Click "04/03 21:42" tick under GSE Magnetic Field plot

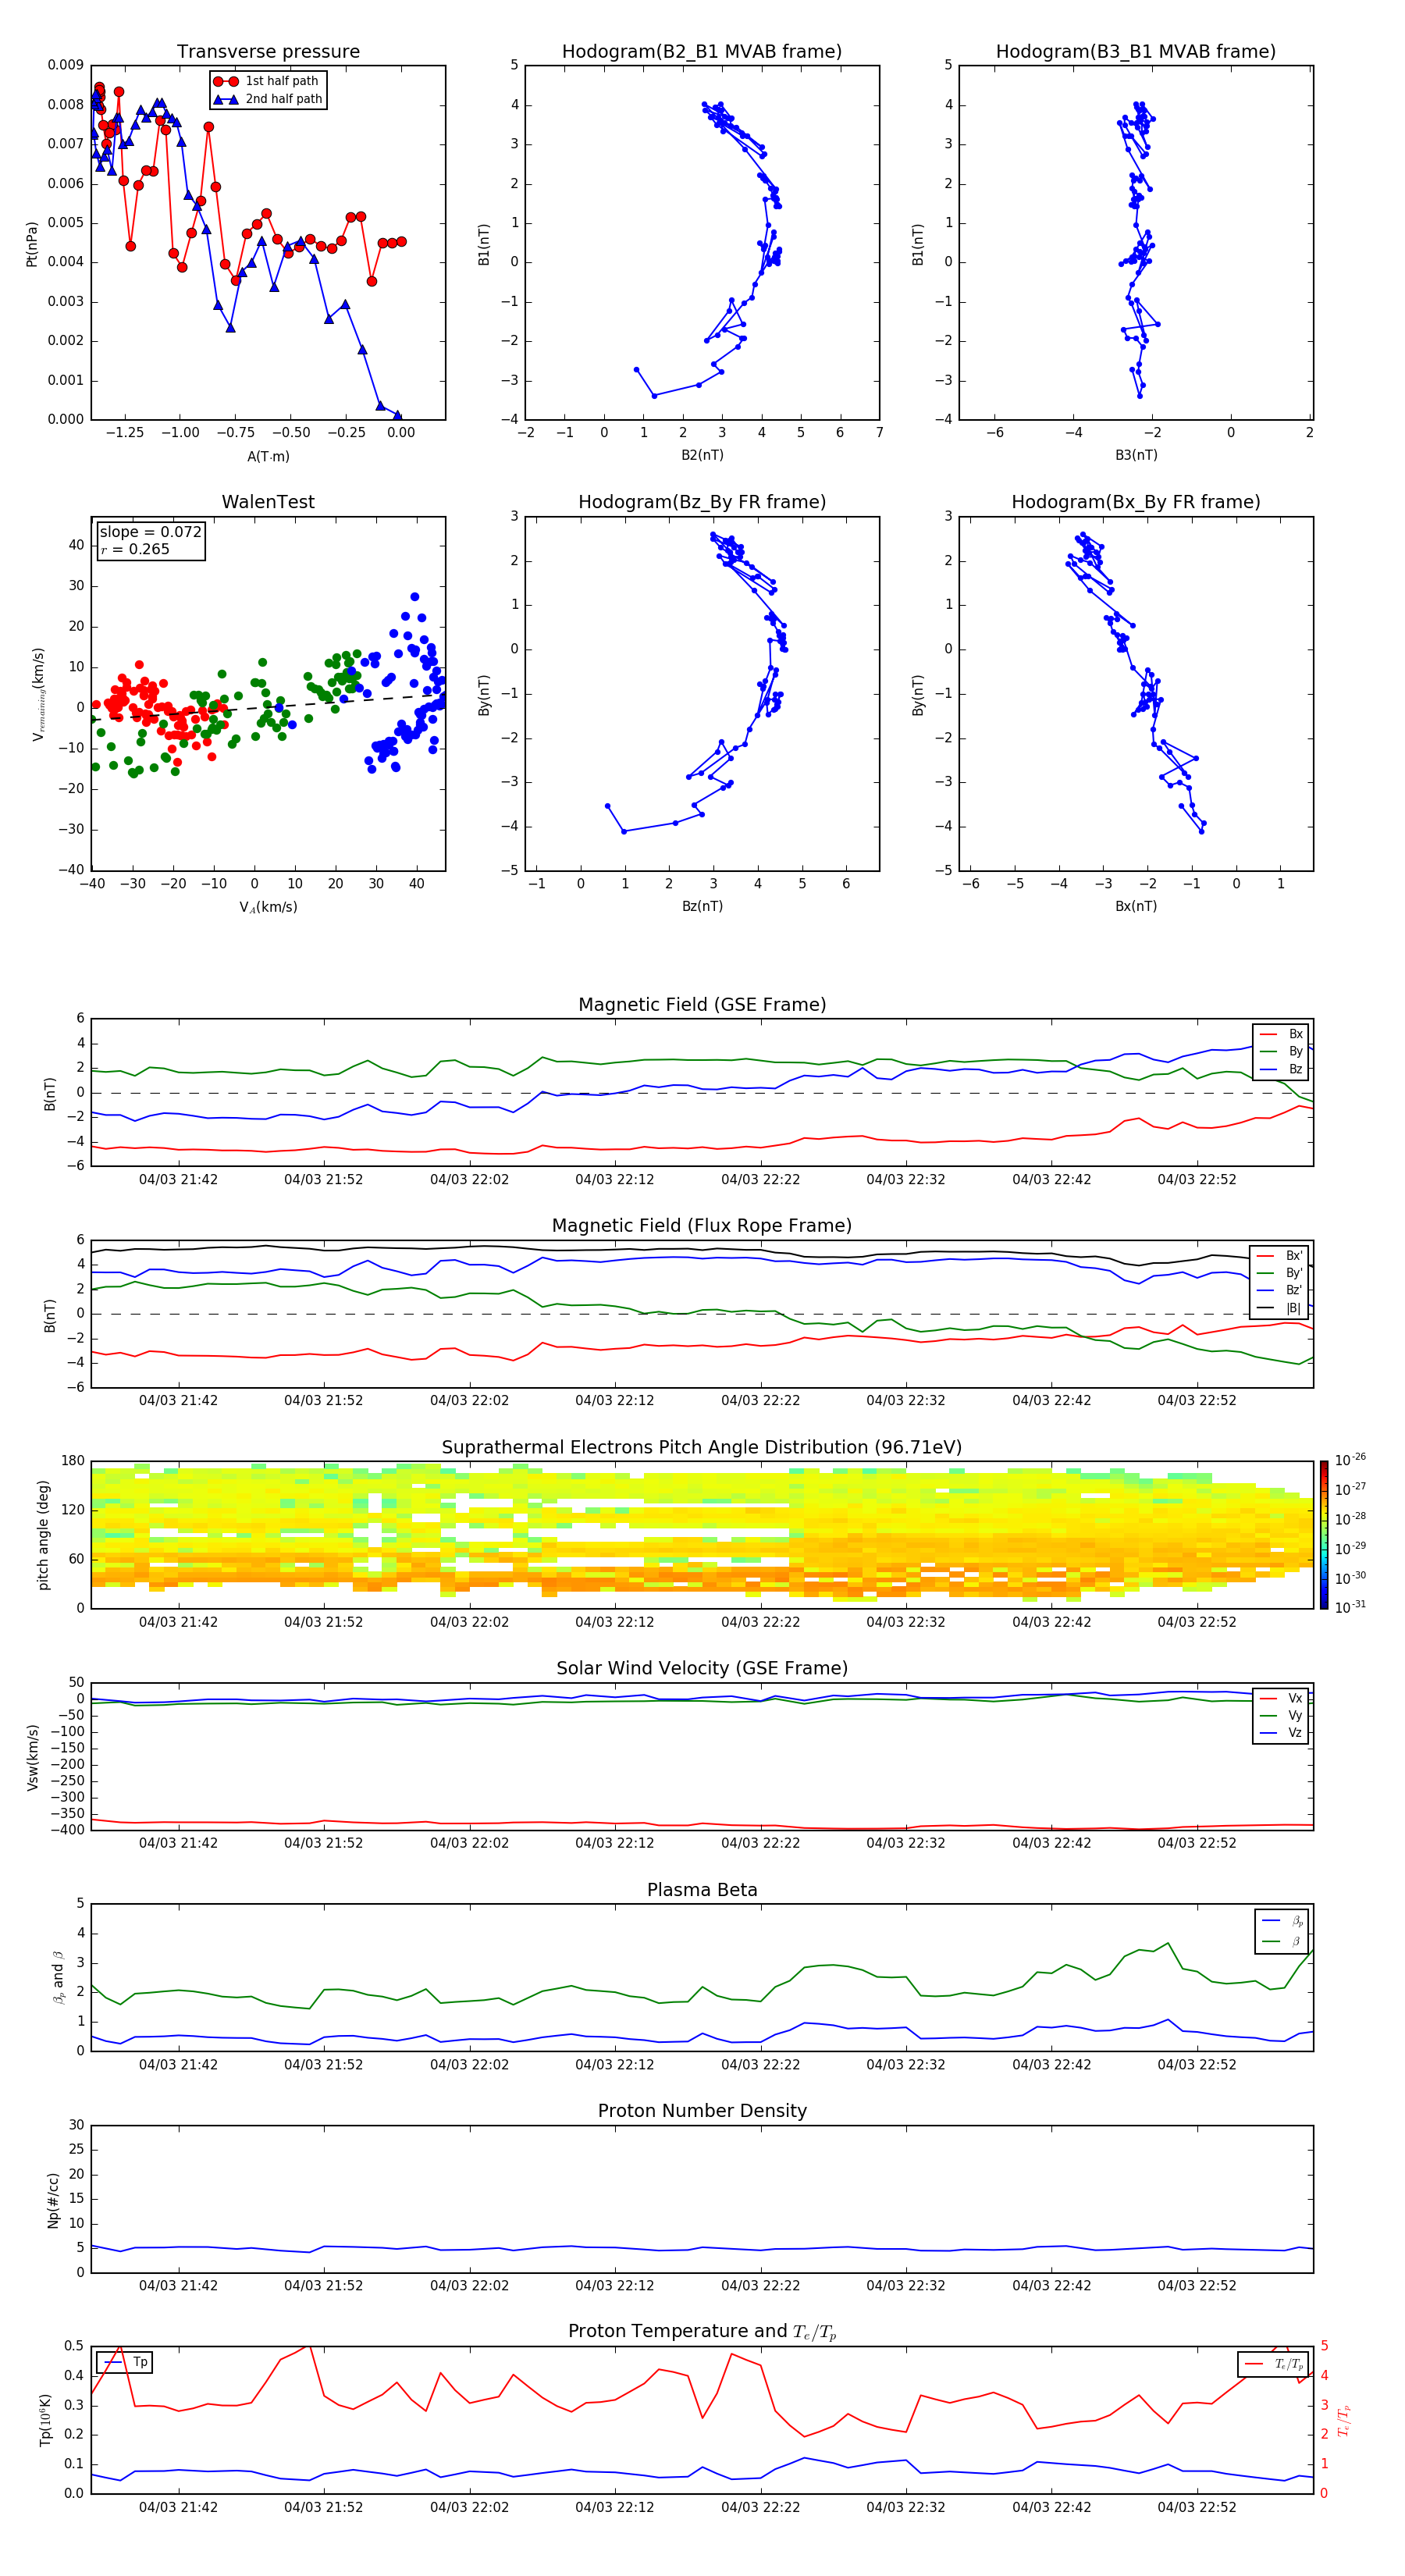click(x=178, y=1179)
